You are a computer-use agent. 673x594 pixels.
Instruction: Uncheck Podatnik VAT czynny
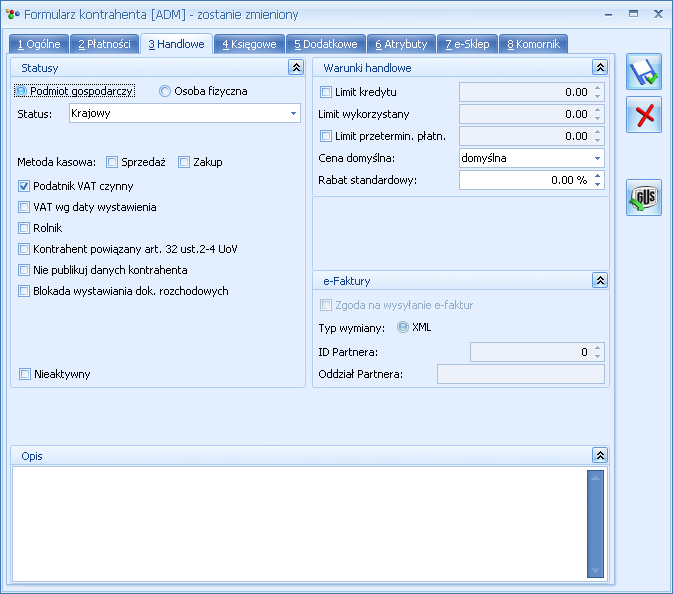tap(24, 186)
